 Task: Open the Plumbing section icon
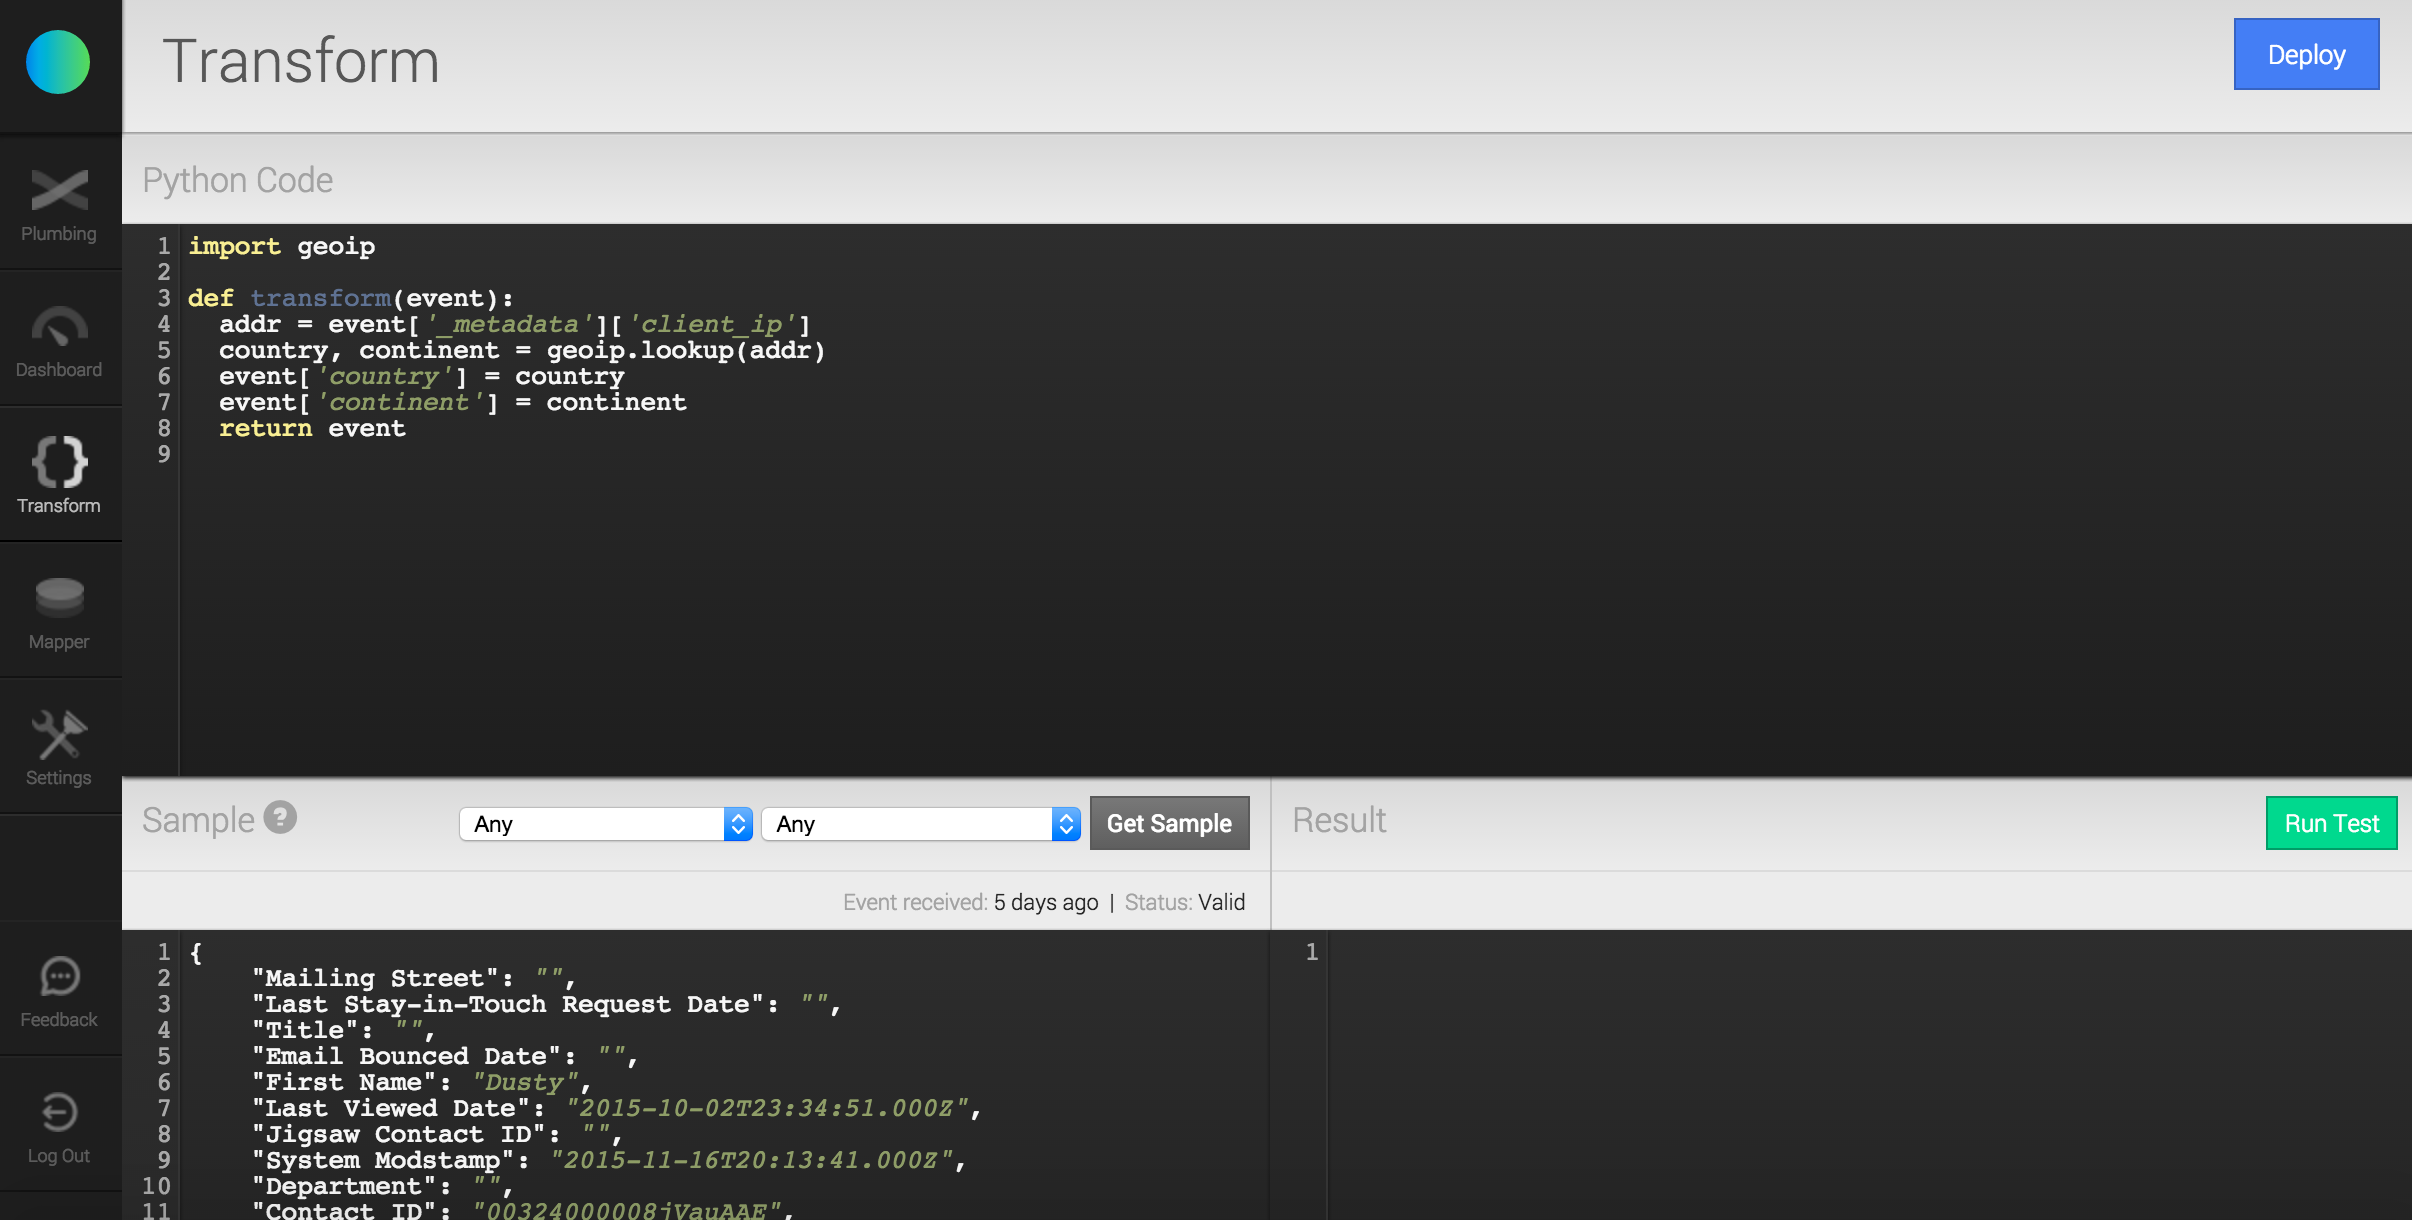click(59, 191)
